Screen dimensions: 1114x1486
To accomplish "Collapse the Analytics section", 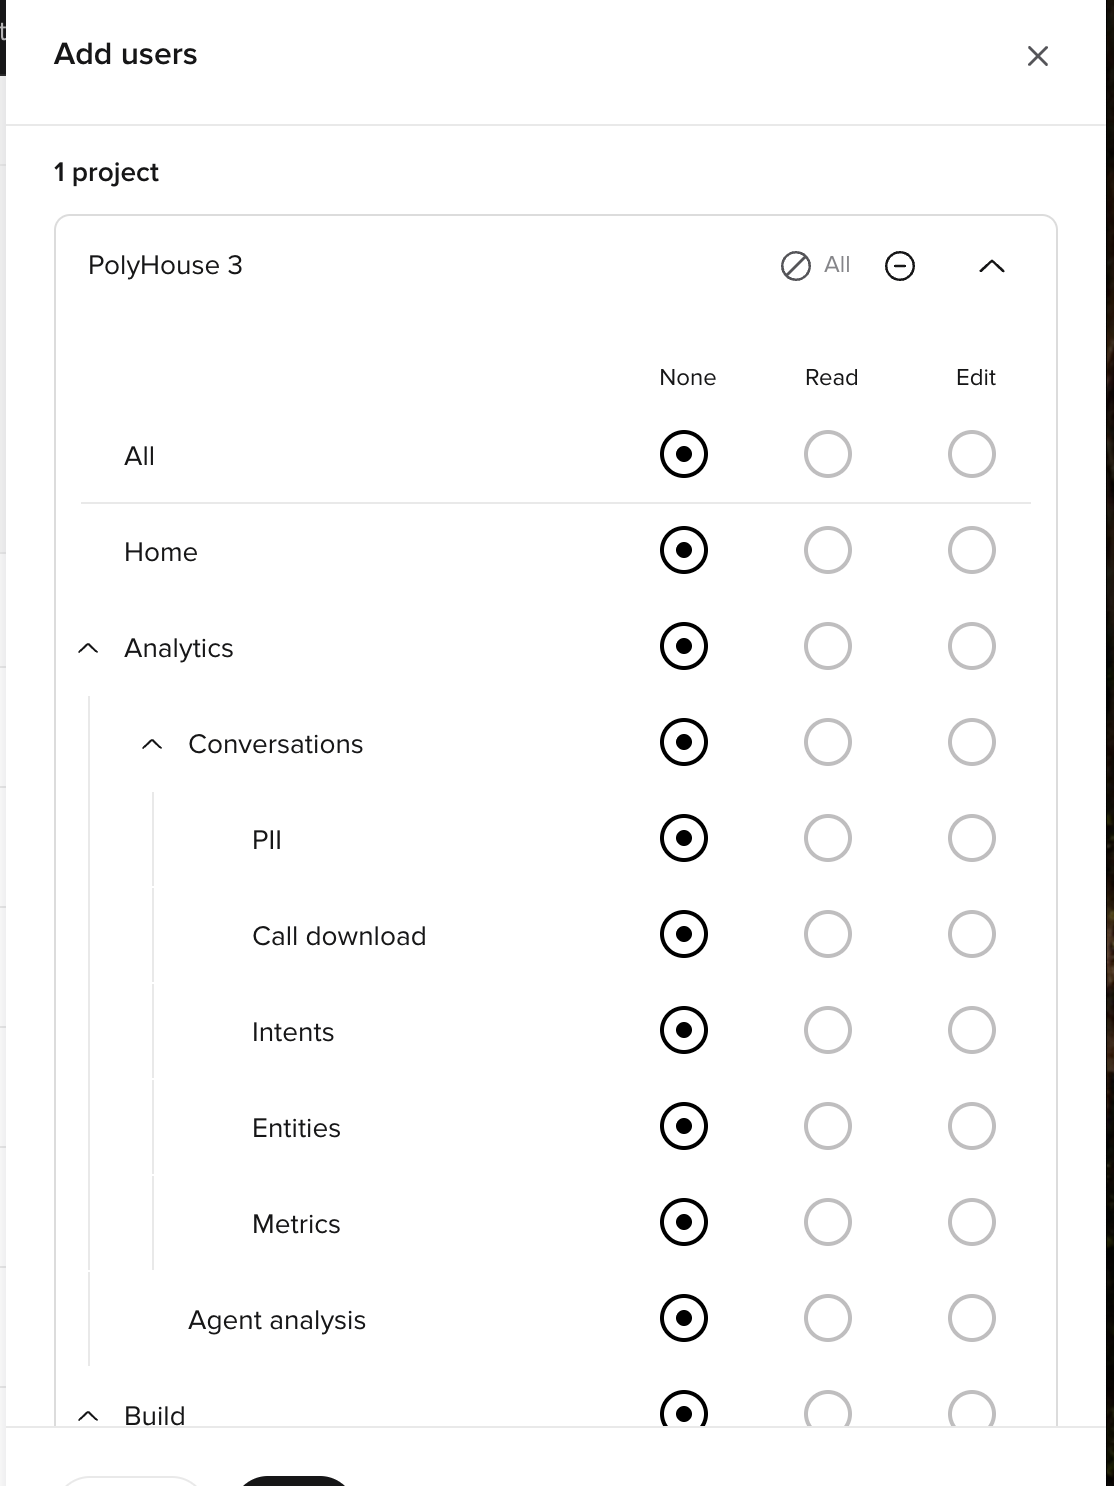I will click(x=88, y=647).
